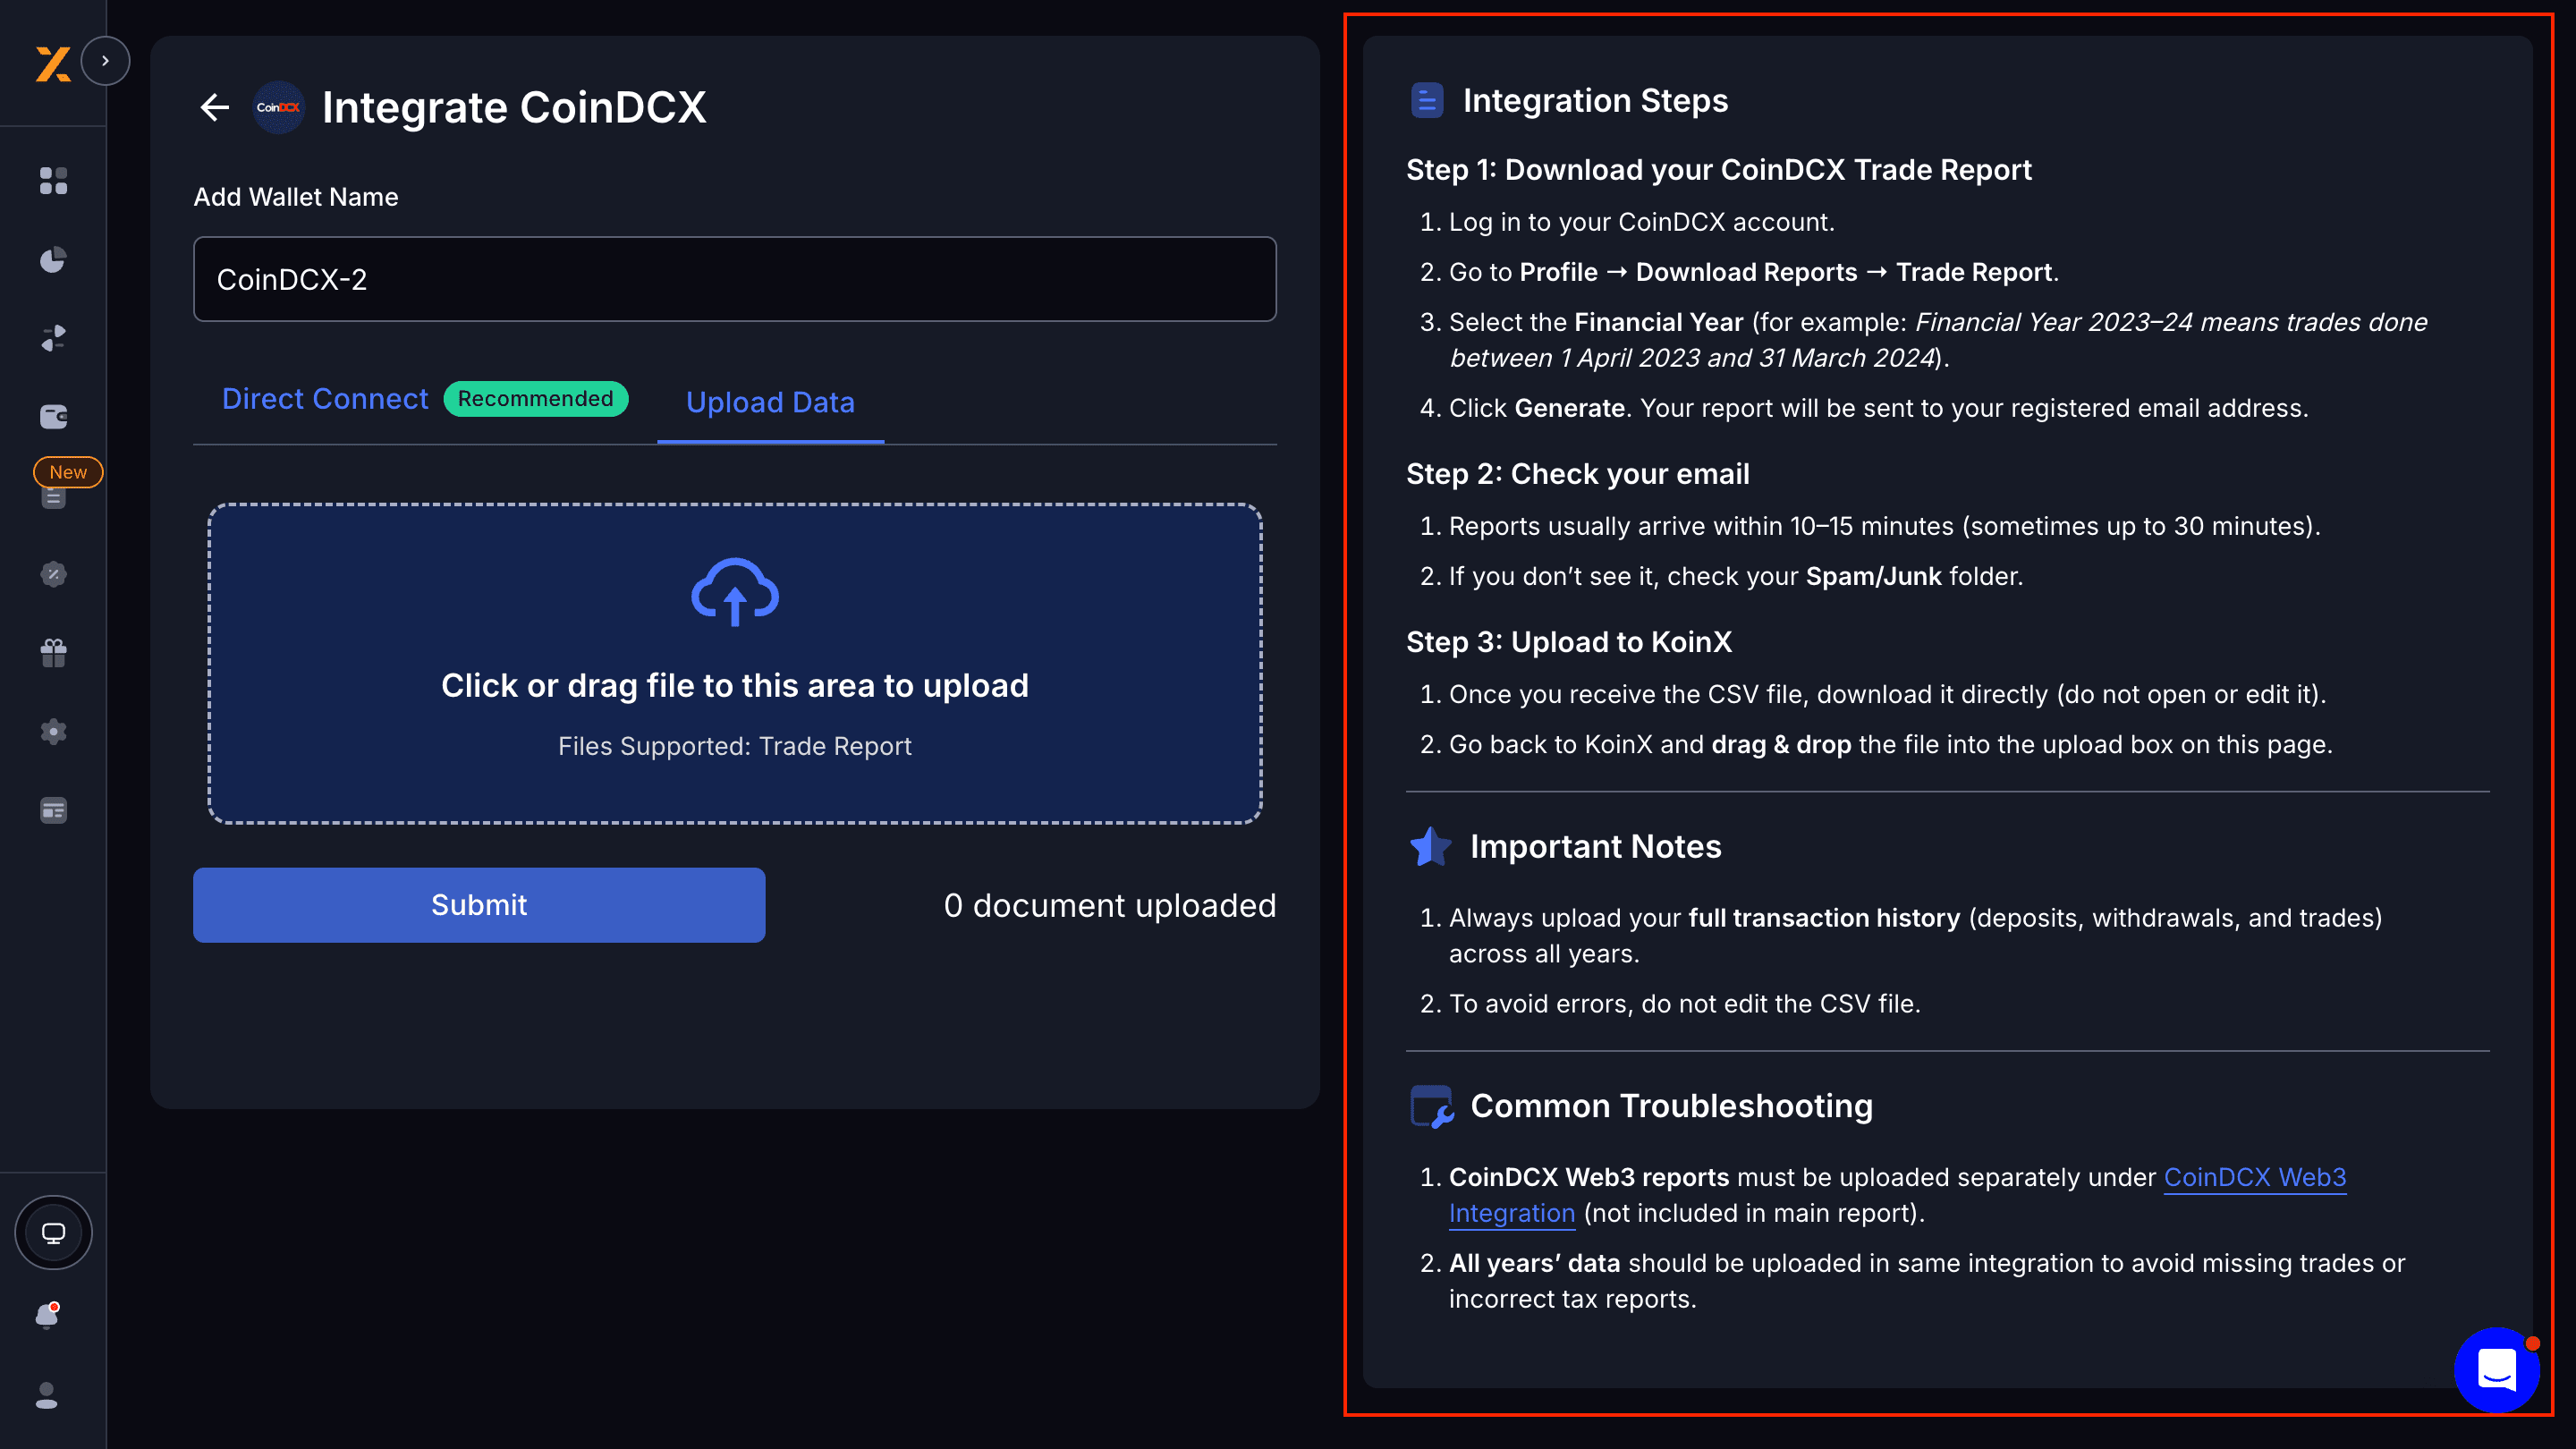Open the discount badge icon in sidebar
Screen dimensions: 2576x1449
[53, 574]
